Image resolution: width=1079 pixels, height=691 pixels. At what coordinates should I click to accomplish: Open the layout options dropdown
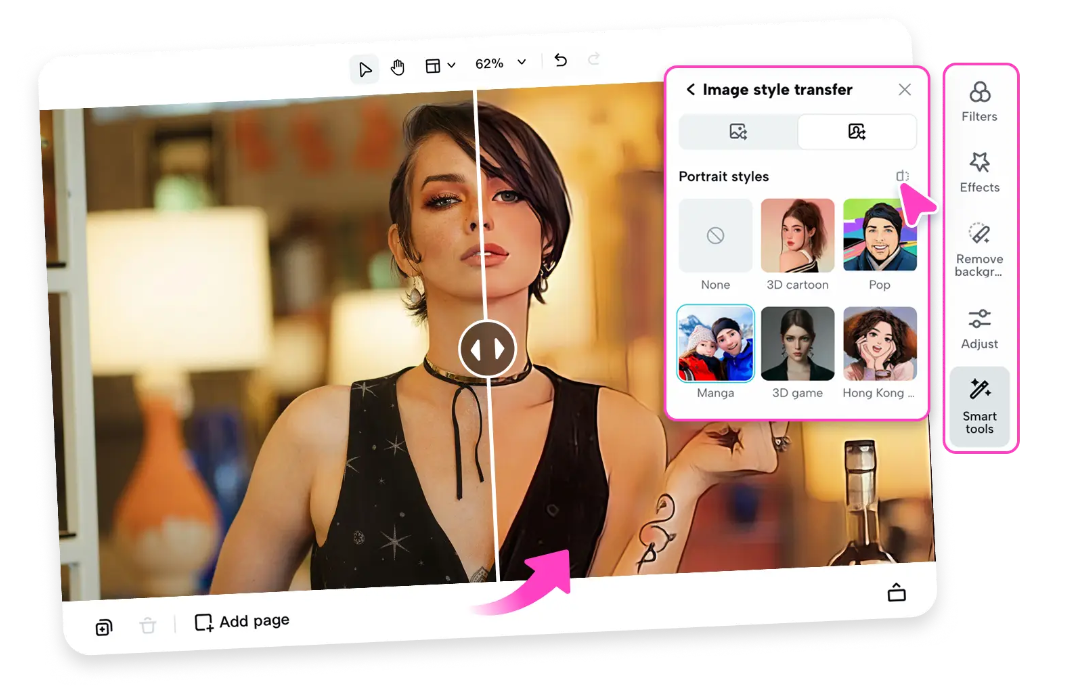point(440,66)
